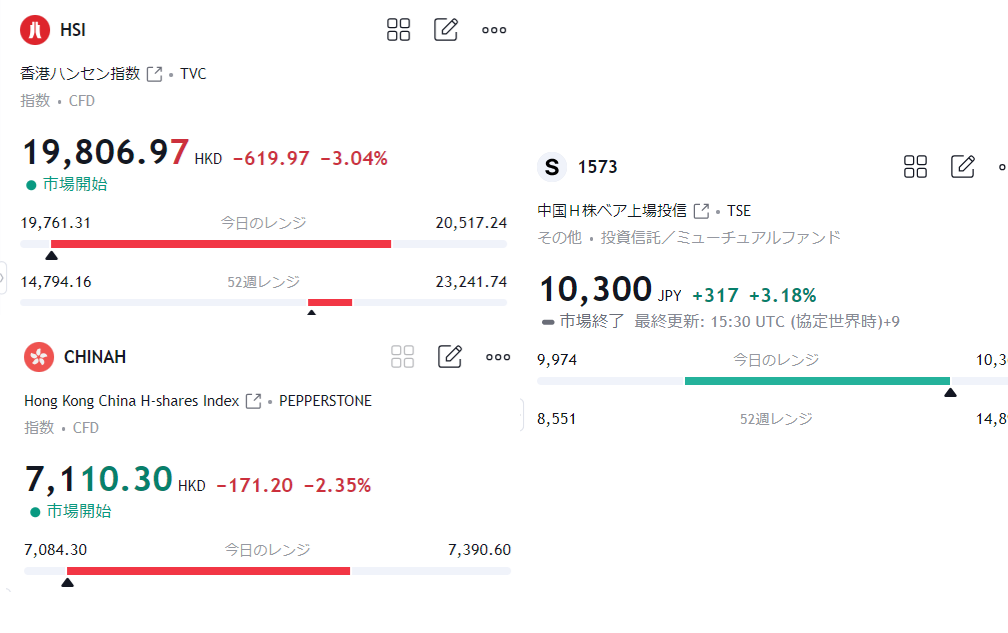The height and width of the screenshot is (633, 1008).
Task: Open external link icon beside 香港ハンセン指数
Action: tap(155, 74)
